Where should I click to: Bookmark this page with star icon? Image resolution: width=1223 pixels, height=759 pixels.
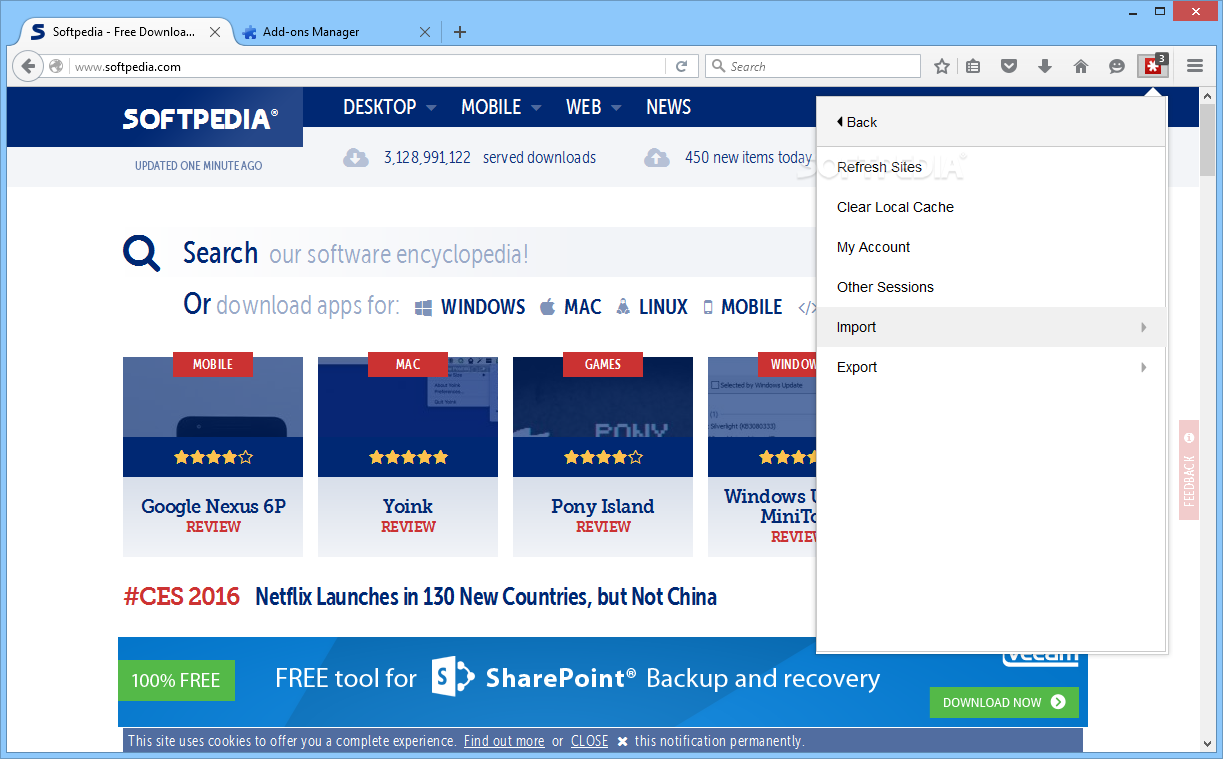coord(942,66)
